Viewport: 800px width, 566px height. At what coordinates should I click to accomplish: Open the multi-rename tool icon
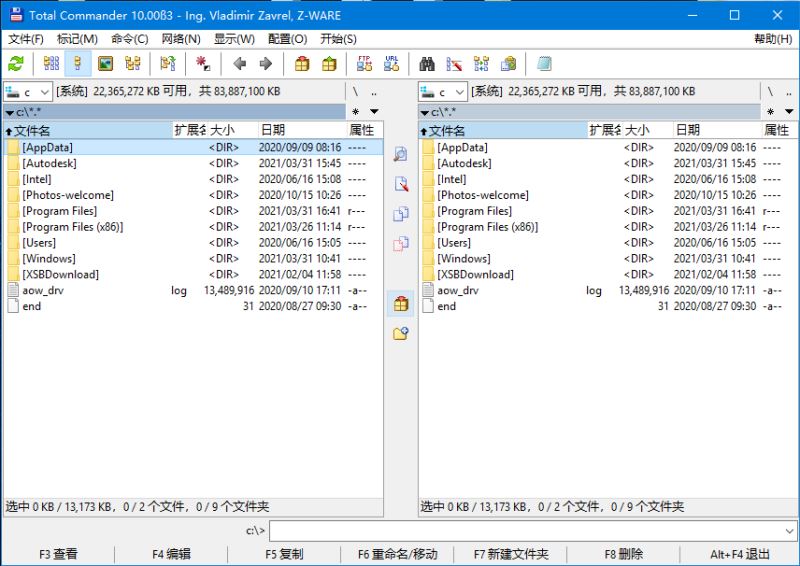[454, 64]
